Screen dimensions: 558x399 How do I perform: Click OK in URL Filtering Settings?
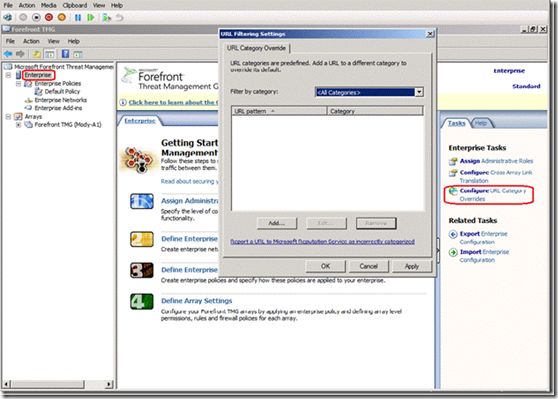point(326,266)
